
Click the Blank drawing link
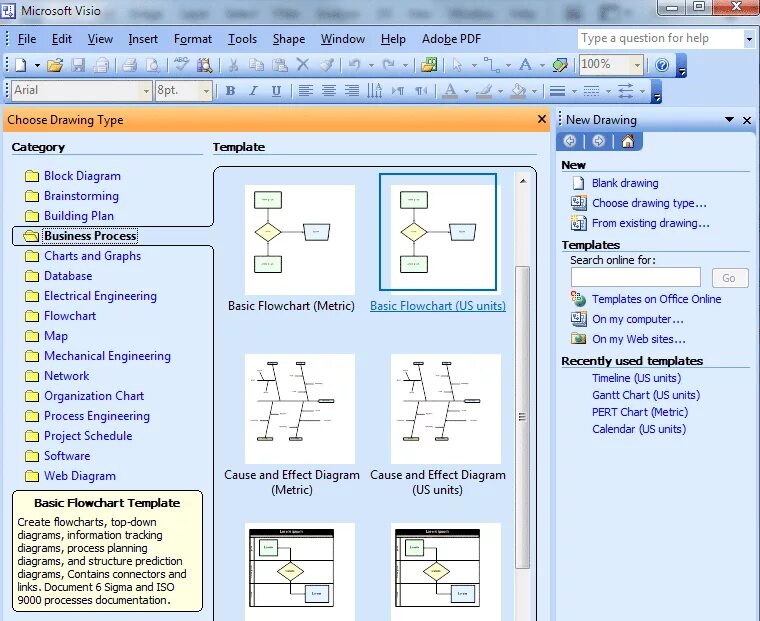625,183
